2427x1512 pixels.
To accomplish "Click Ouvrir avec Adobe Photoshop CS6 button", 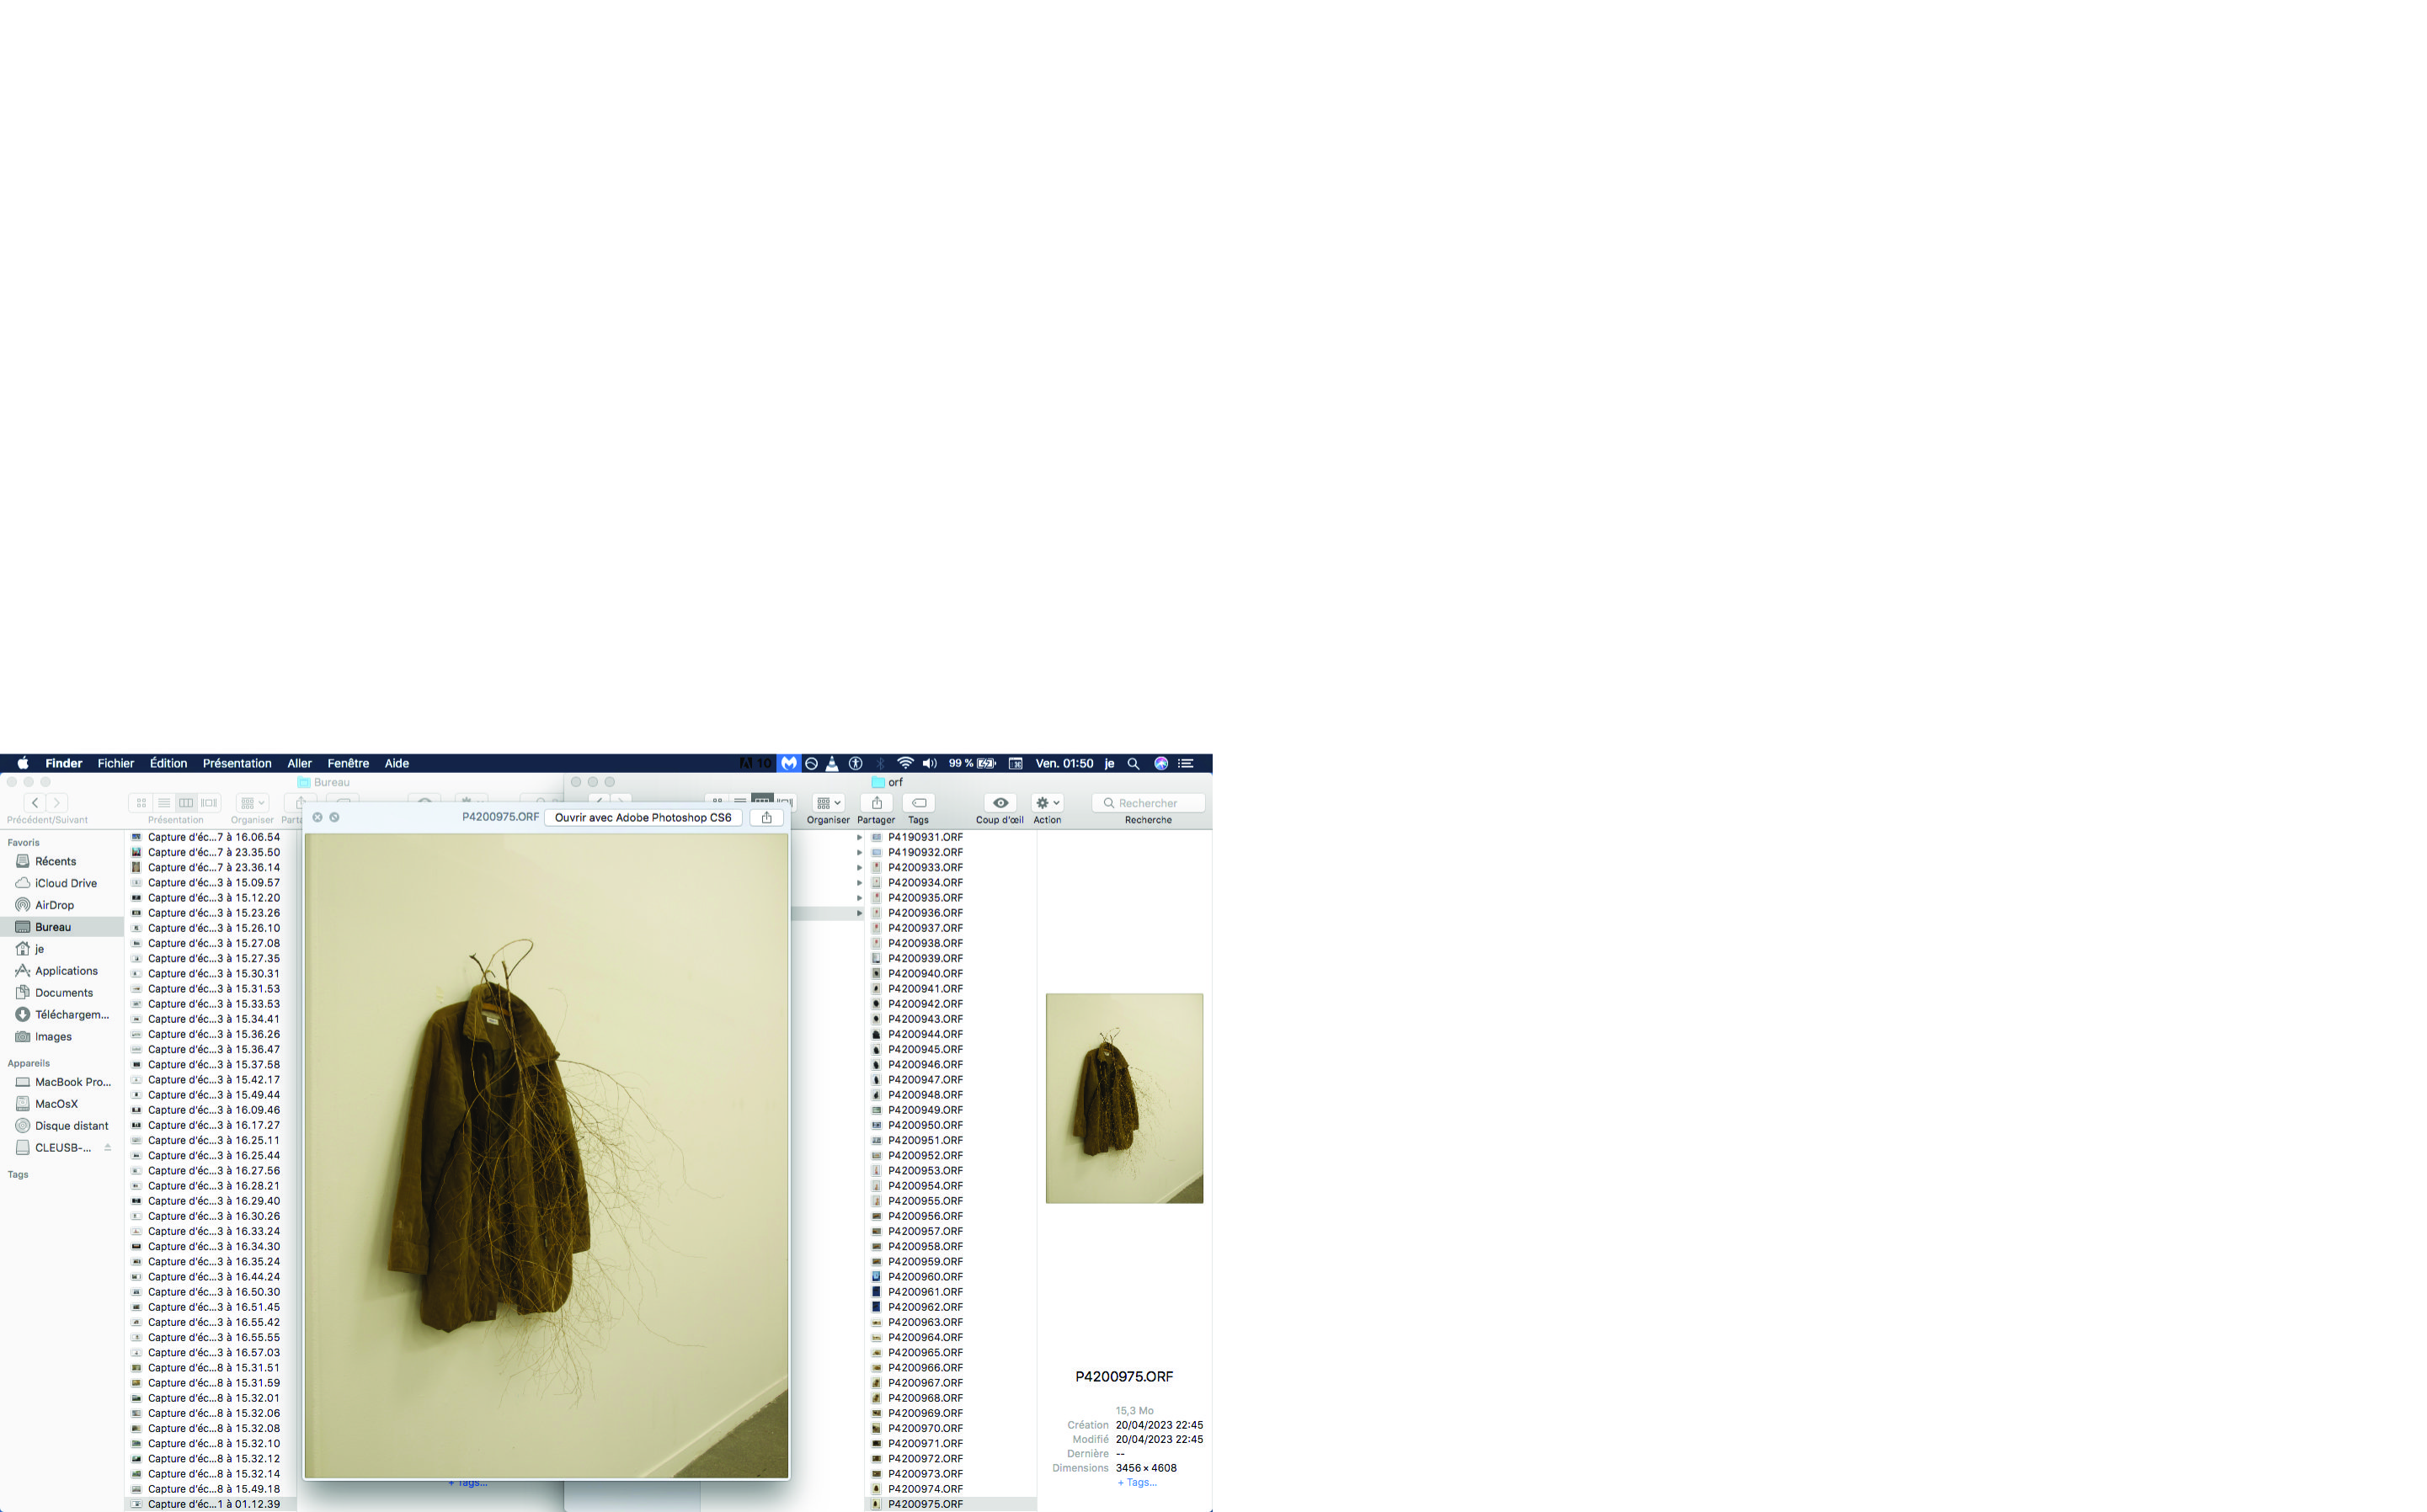I will [643, 818].
